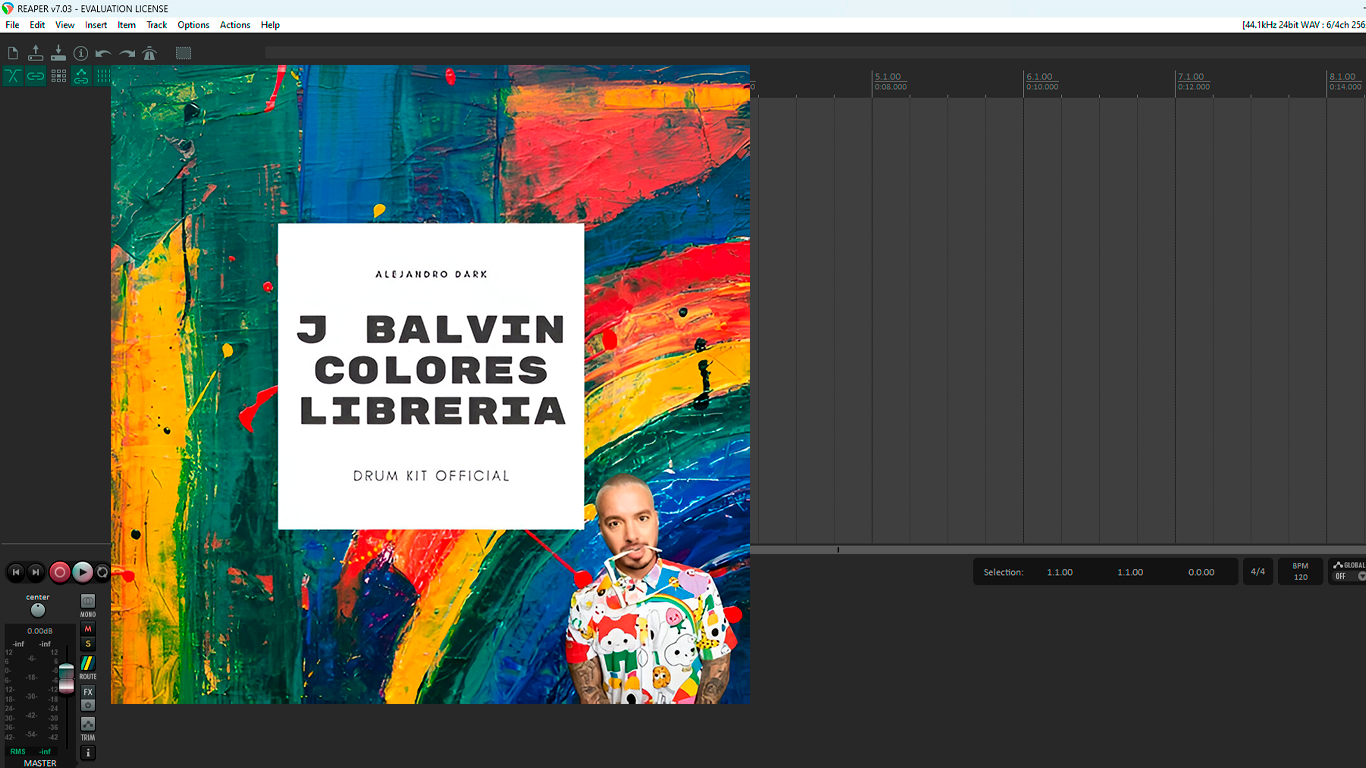Toggle ripple editing grid icon
The width and height of the screenshot is (1366, 768).
coord(58,76)
